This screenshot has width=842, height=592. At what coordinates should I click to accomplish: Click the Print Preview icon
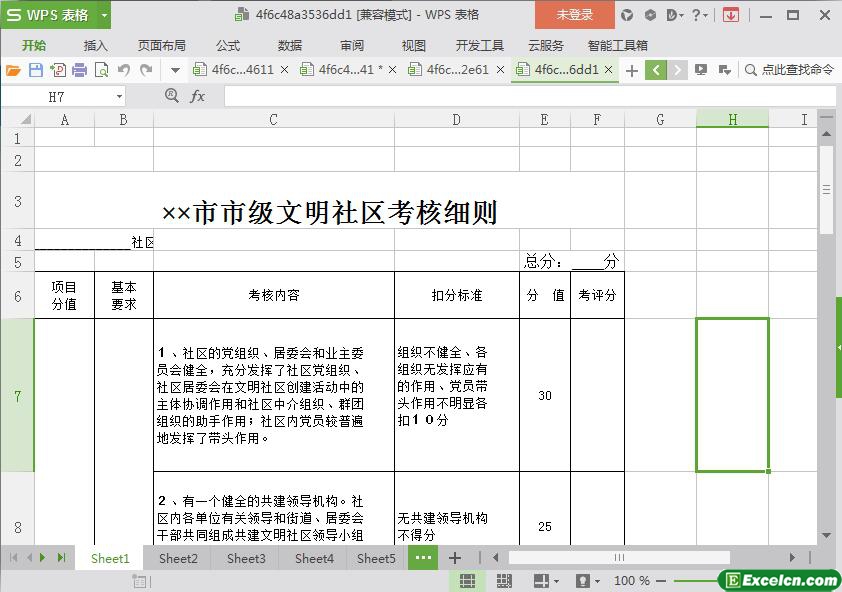(102, 70)
